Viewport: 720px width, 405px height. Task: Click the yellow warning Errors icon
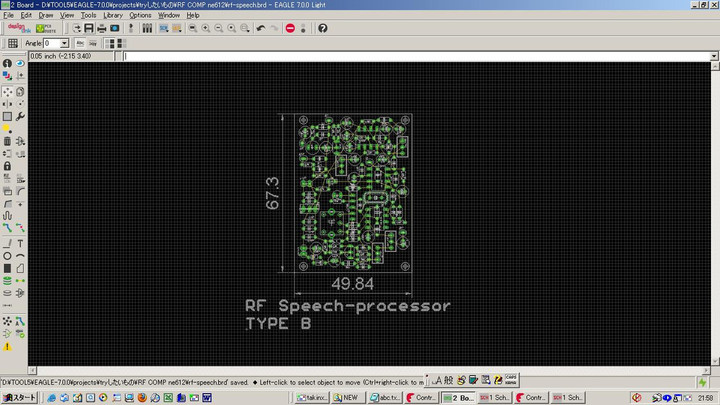pos(7,346)
